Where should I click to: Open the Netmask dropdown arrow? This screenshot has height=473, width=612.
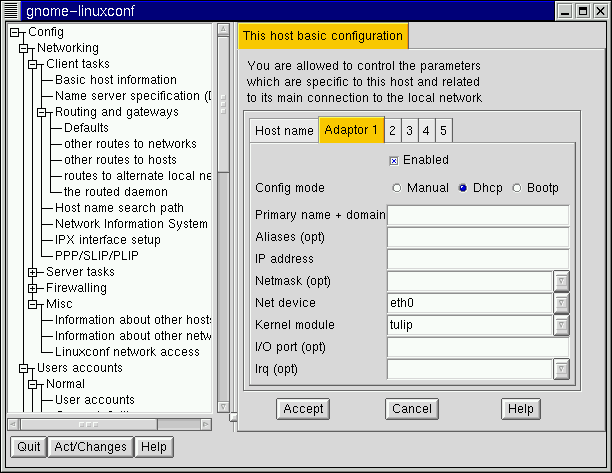pyautogui.click(x=561, y=281)
